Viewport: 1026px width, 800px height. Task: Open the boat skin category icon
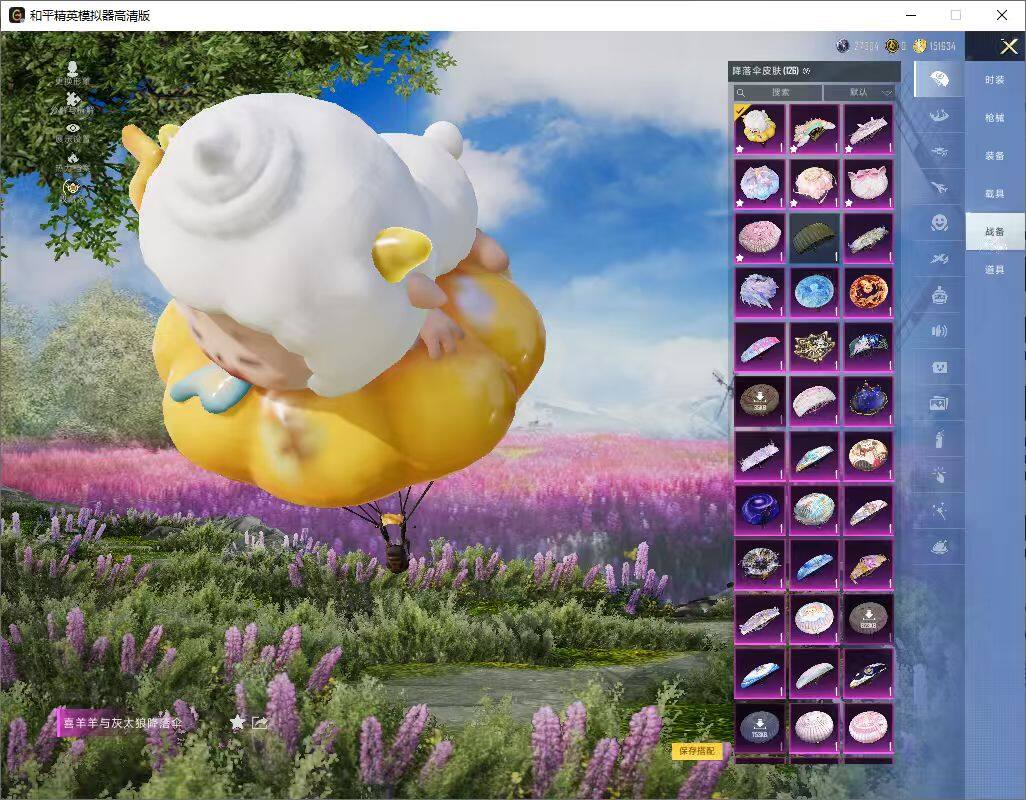tap(939, 116)
